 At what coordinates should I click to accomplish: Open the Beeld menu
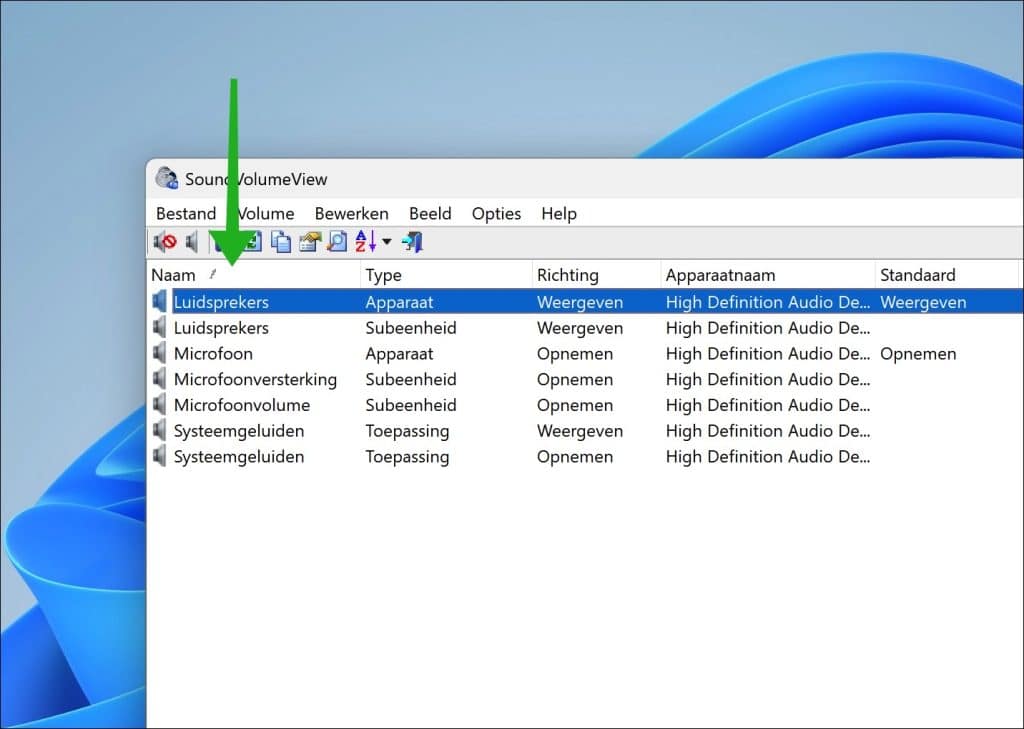[430, 214]
